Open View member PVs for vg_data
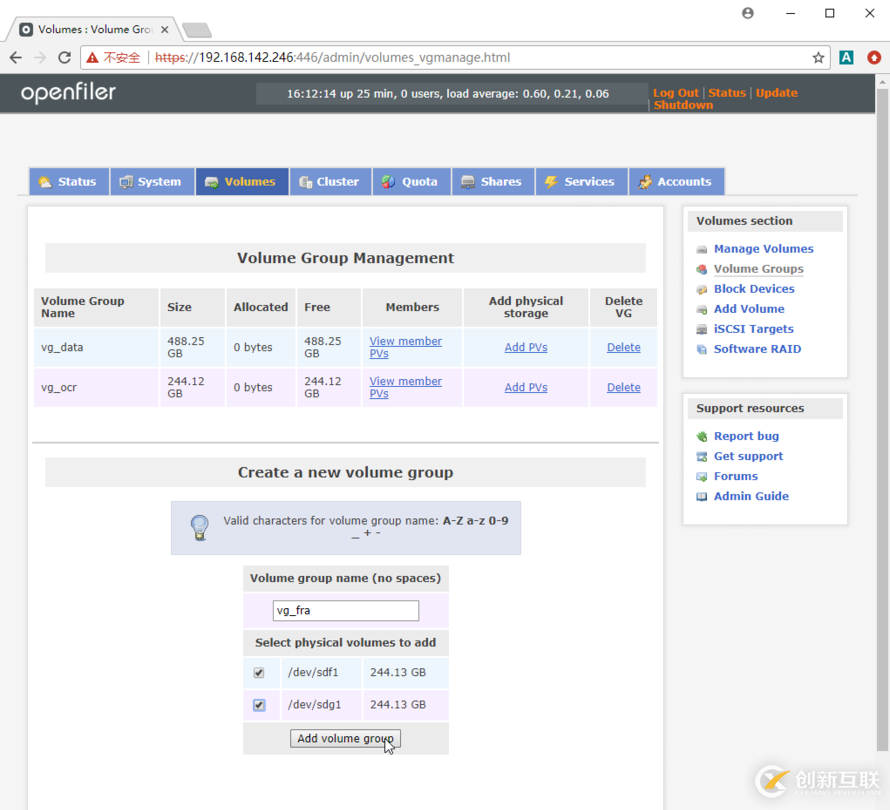Image resolution: width=890 pixels, height=810 pixels. point(405,347)
